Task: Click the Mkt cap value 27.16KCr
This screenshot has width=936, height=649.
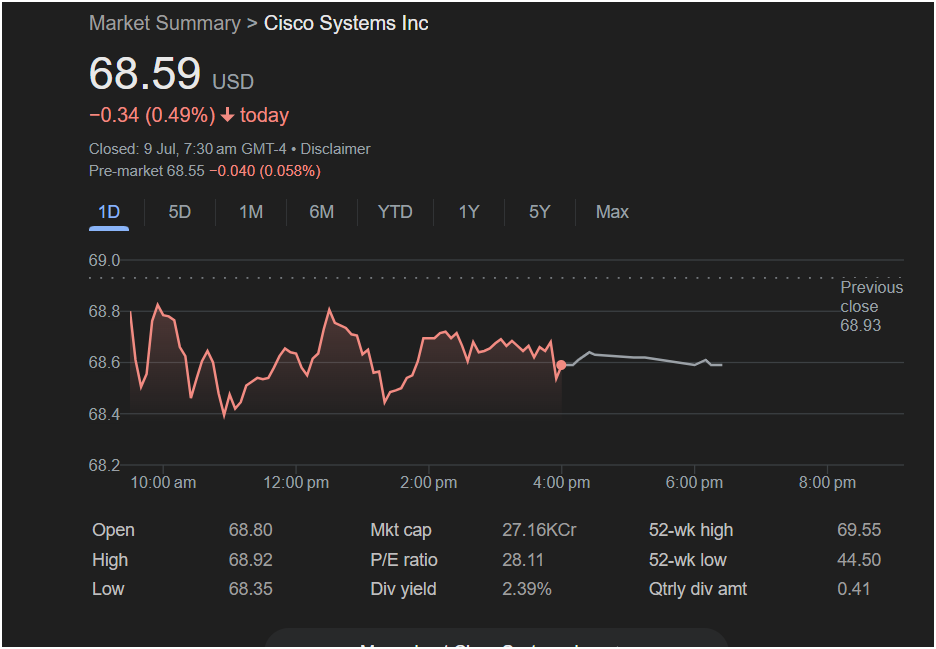Action: click(x=539, y=530)
